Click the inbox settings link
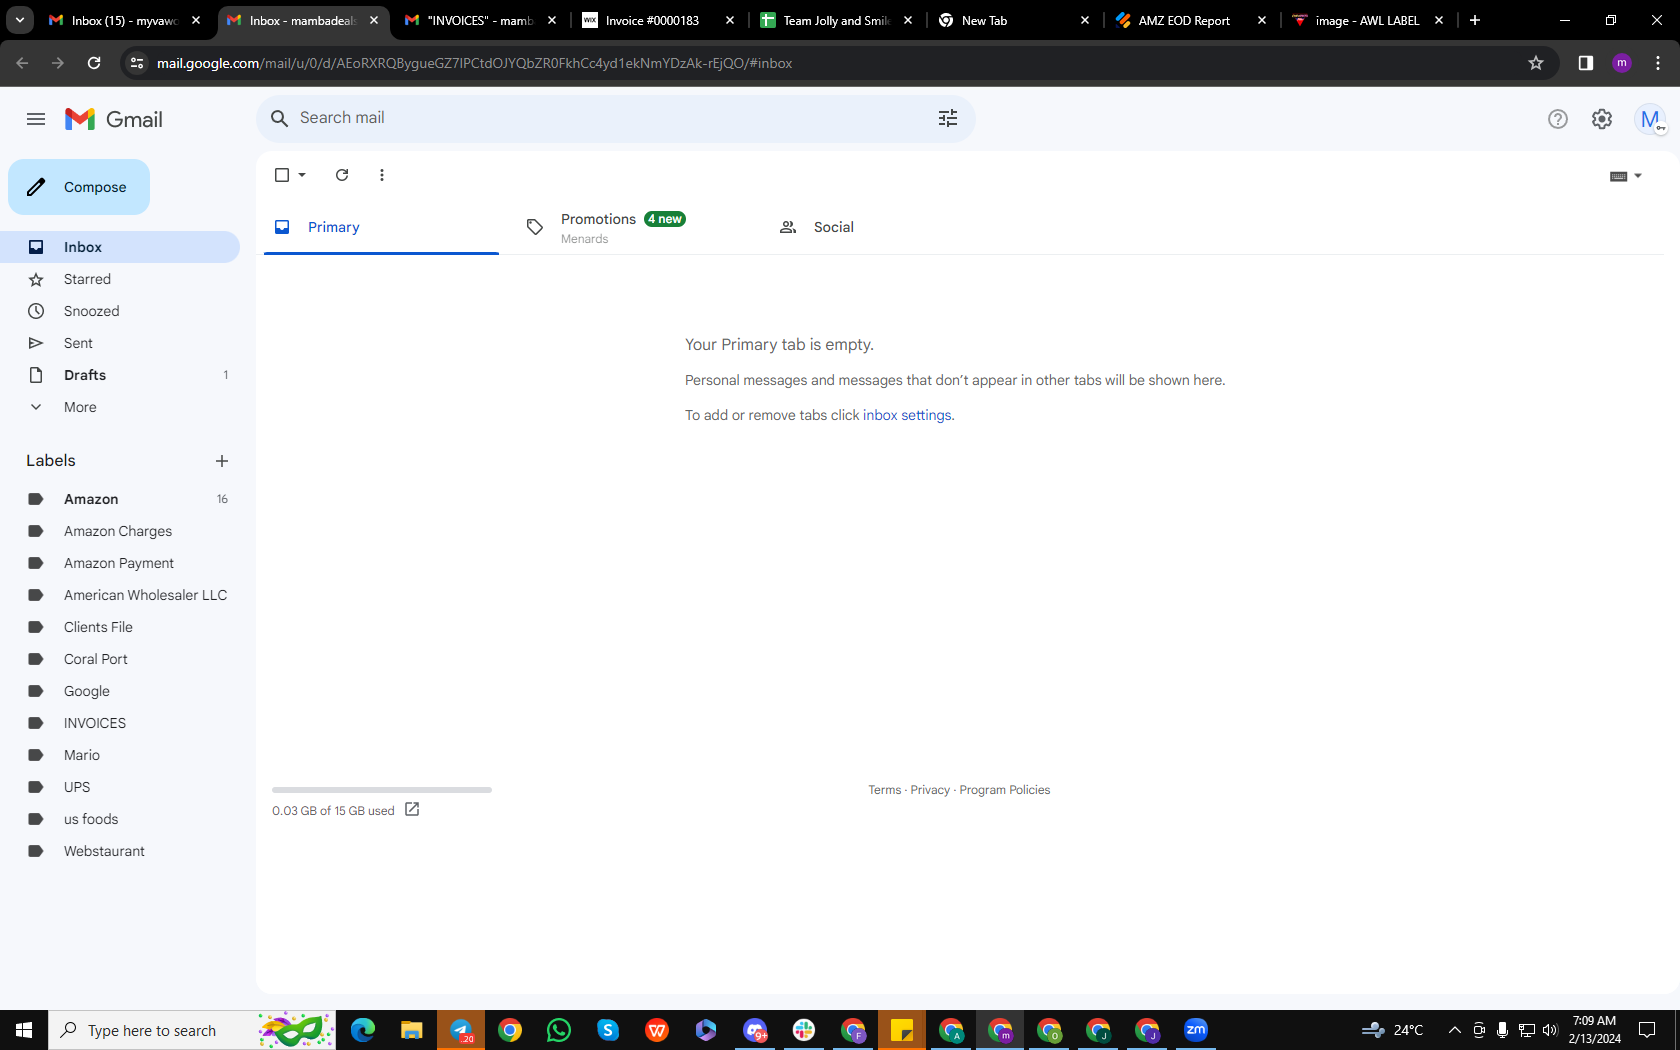Screen dimensions: 1680x1050 pos(907,415)
